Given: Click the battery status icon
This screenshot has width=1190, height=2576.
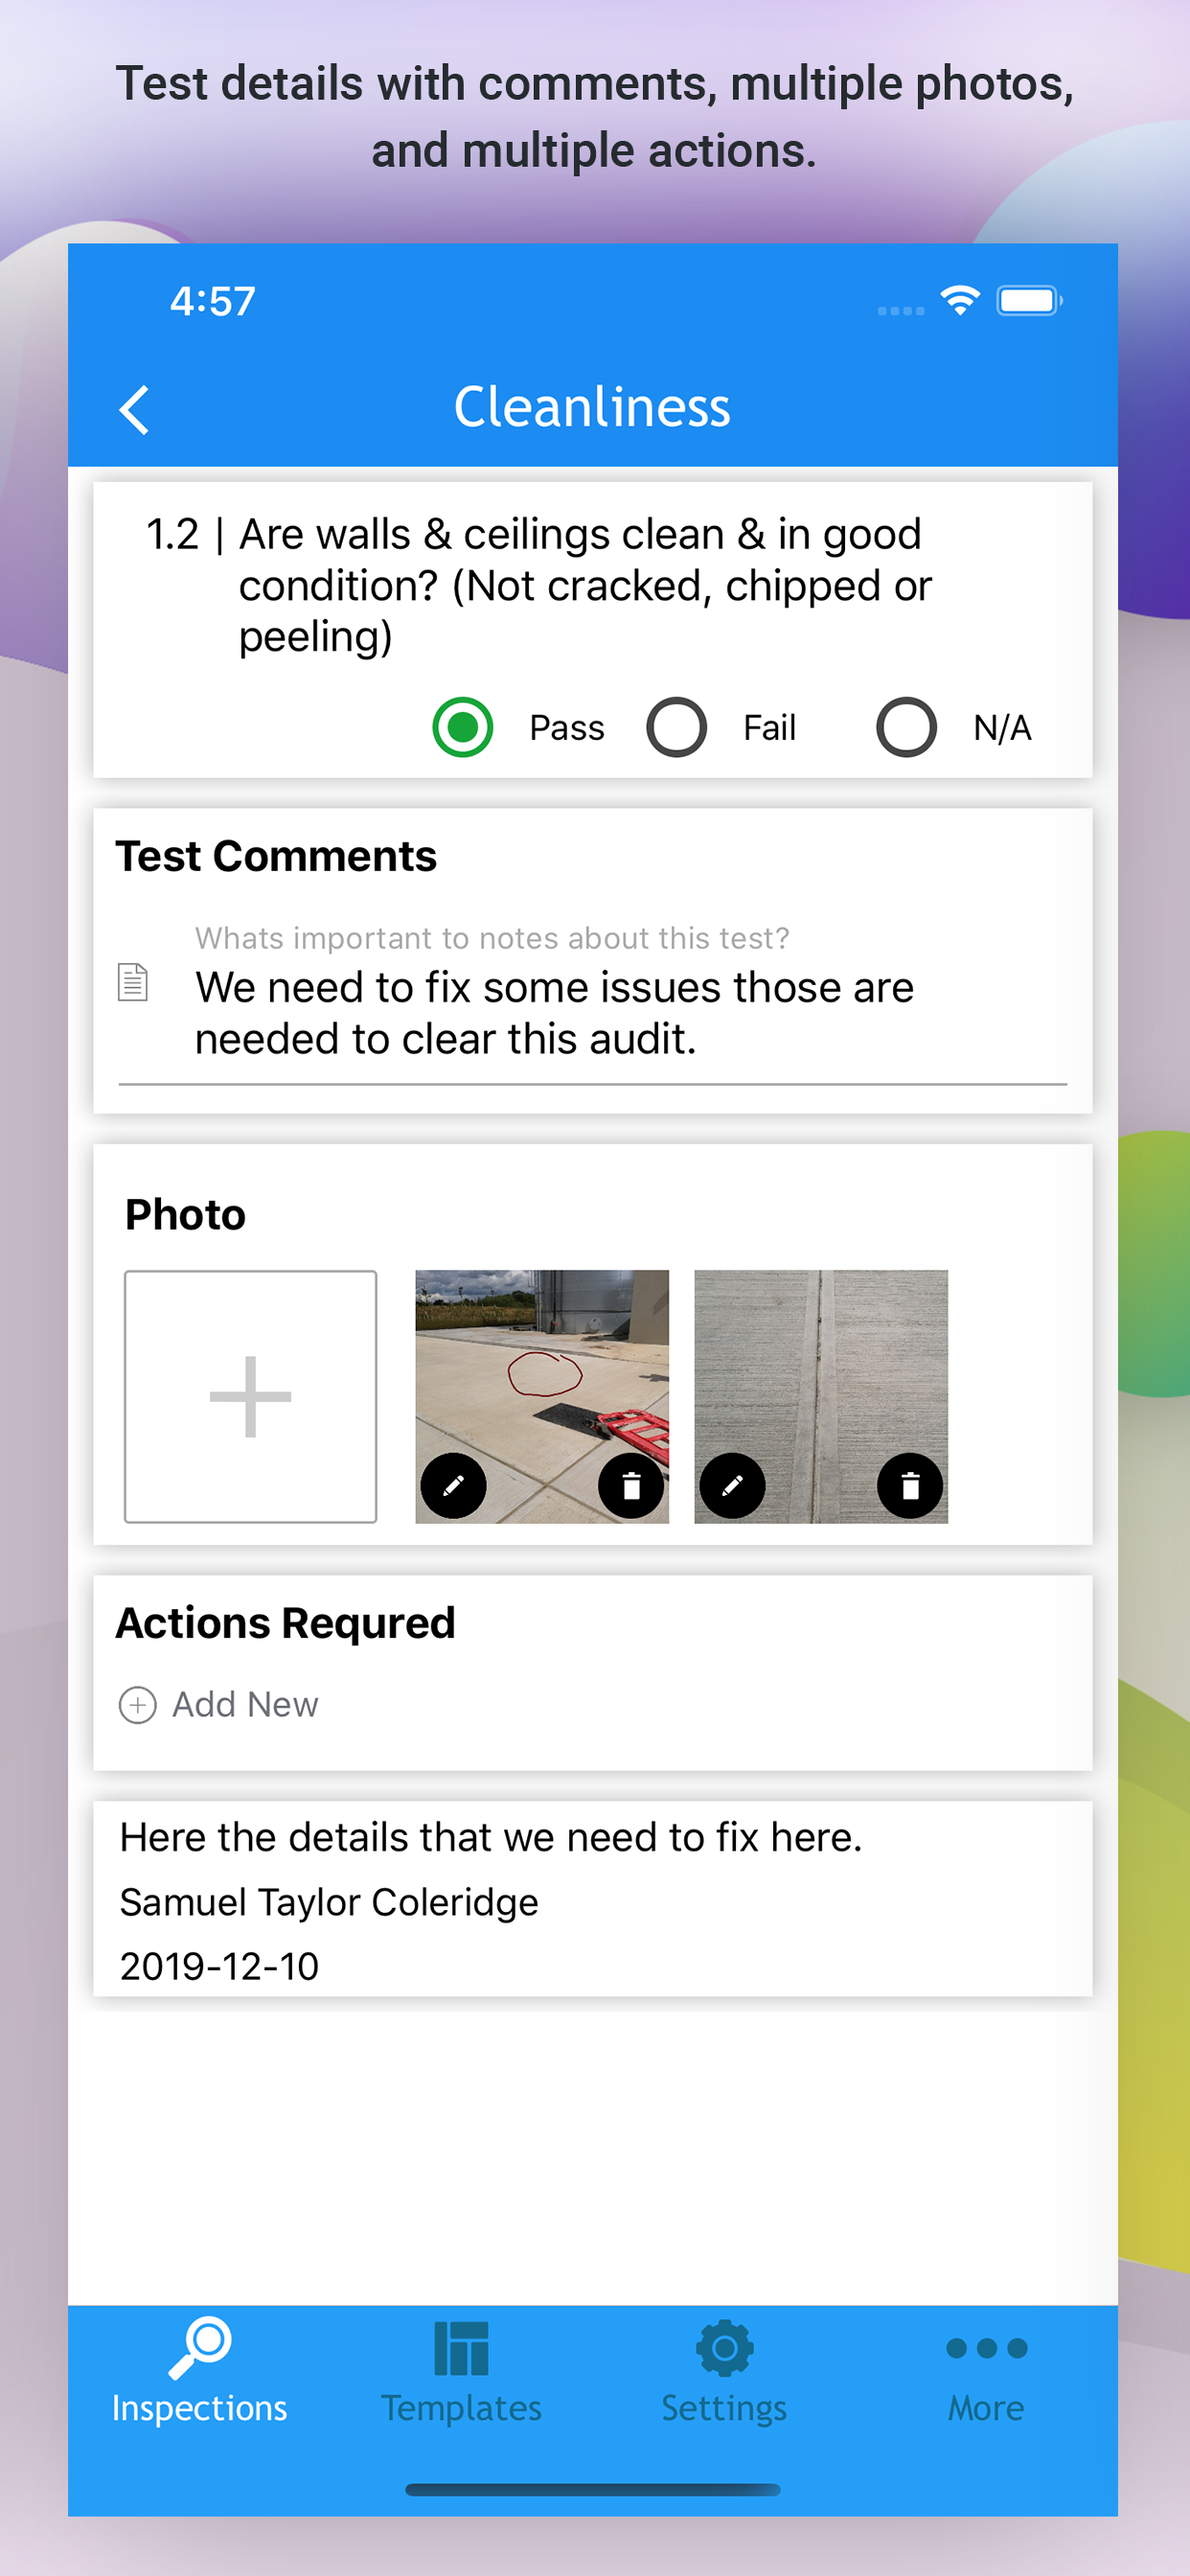Looking at the screenshot, I should 1029,300.
